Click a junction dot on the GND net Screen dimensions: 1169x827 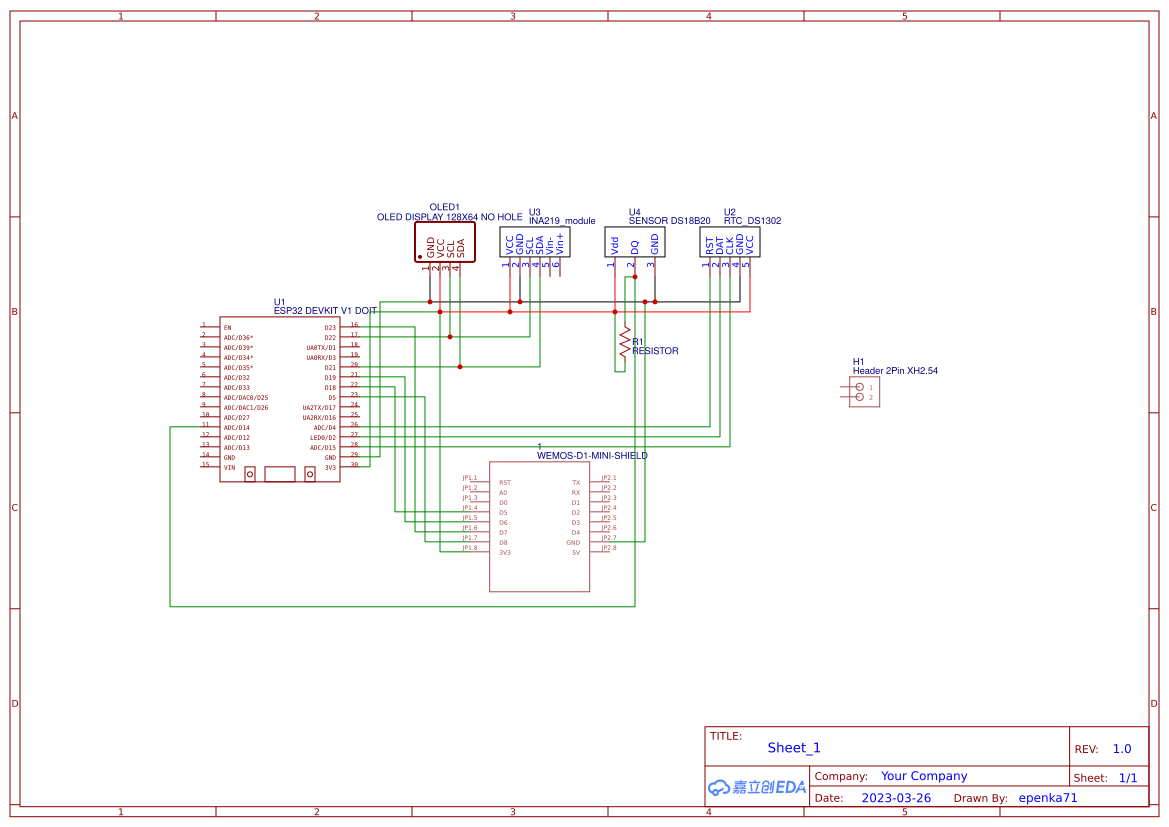(430, 301)
